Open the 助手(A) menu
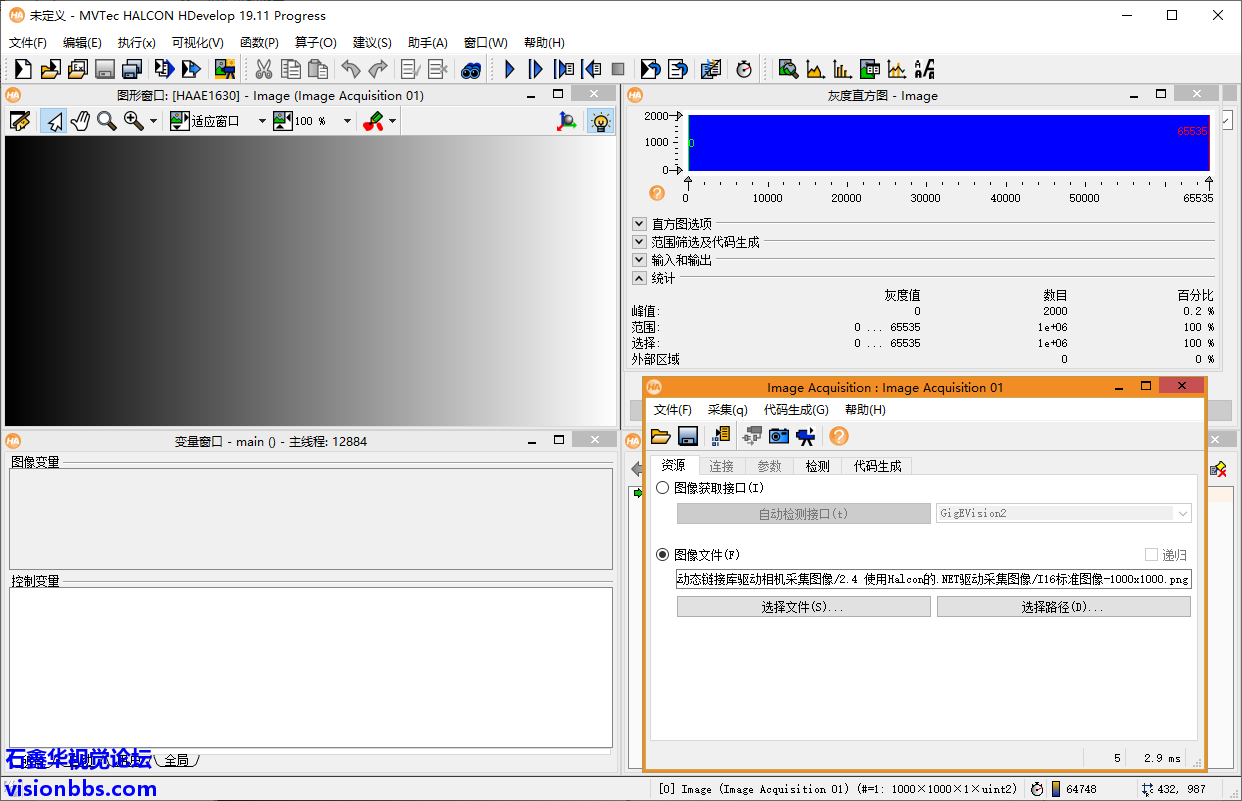The width and height of the screenshot is (1242, 801). pos(428,43)
